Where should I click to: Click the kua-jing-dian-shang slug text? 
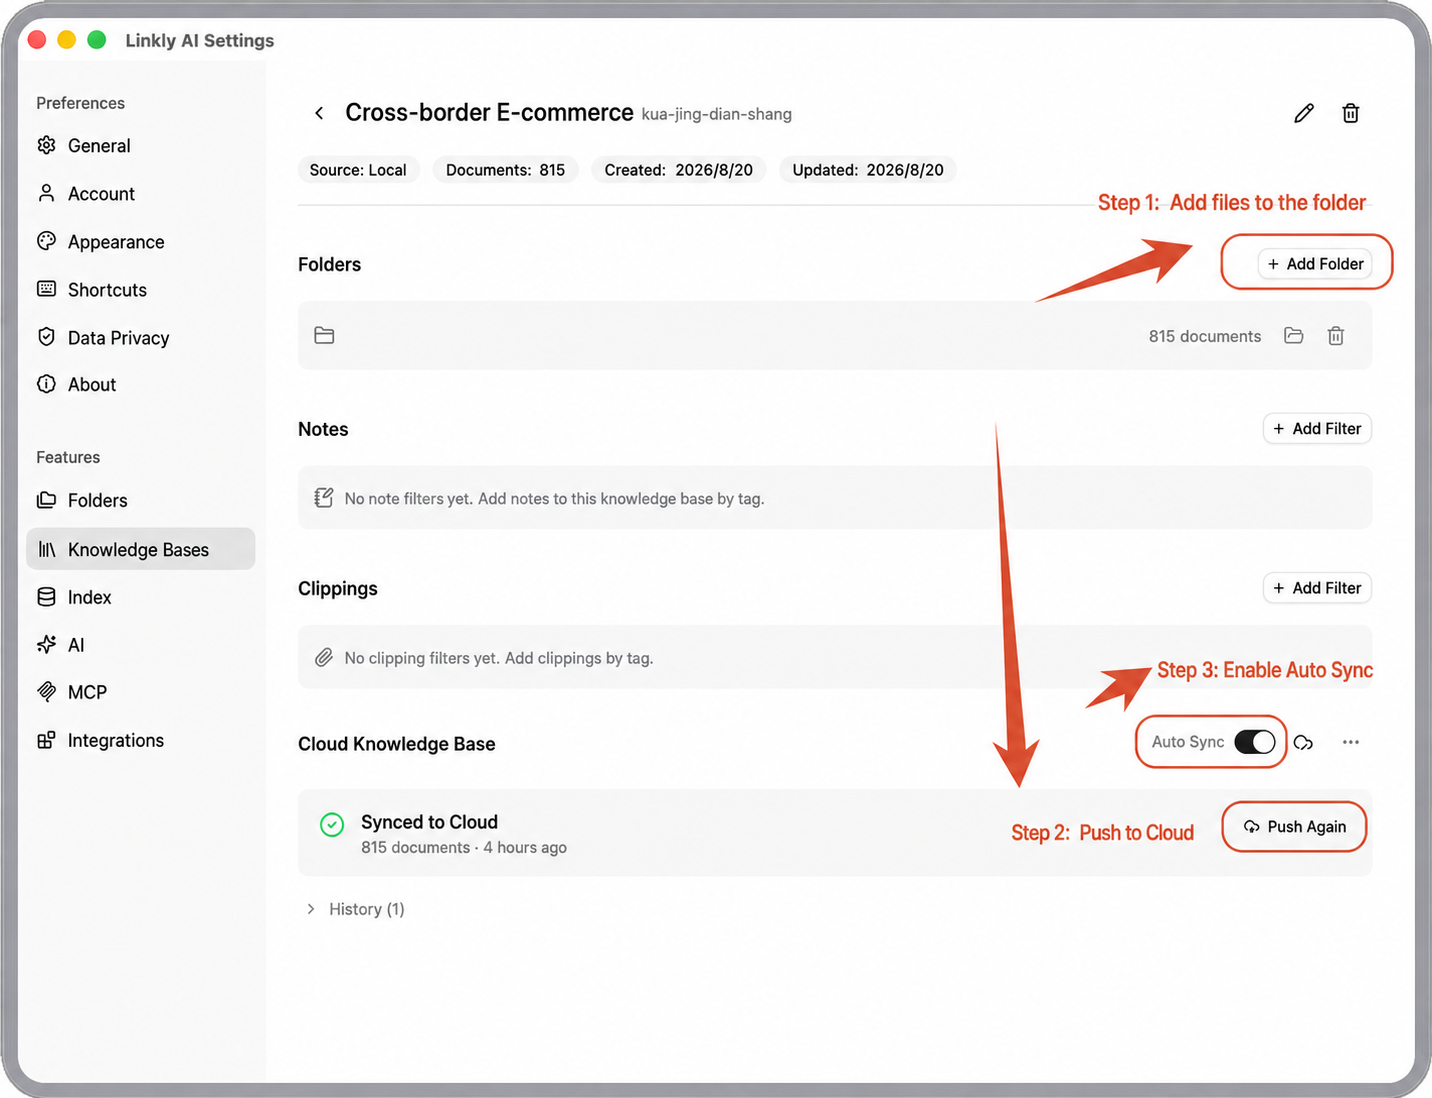point(716,115)
